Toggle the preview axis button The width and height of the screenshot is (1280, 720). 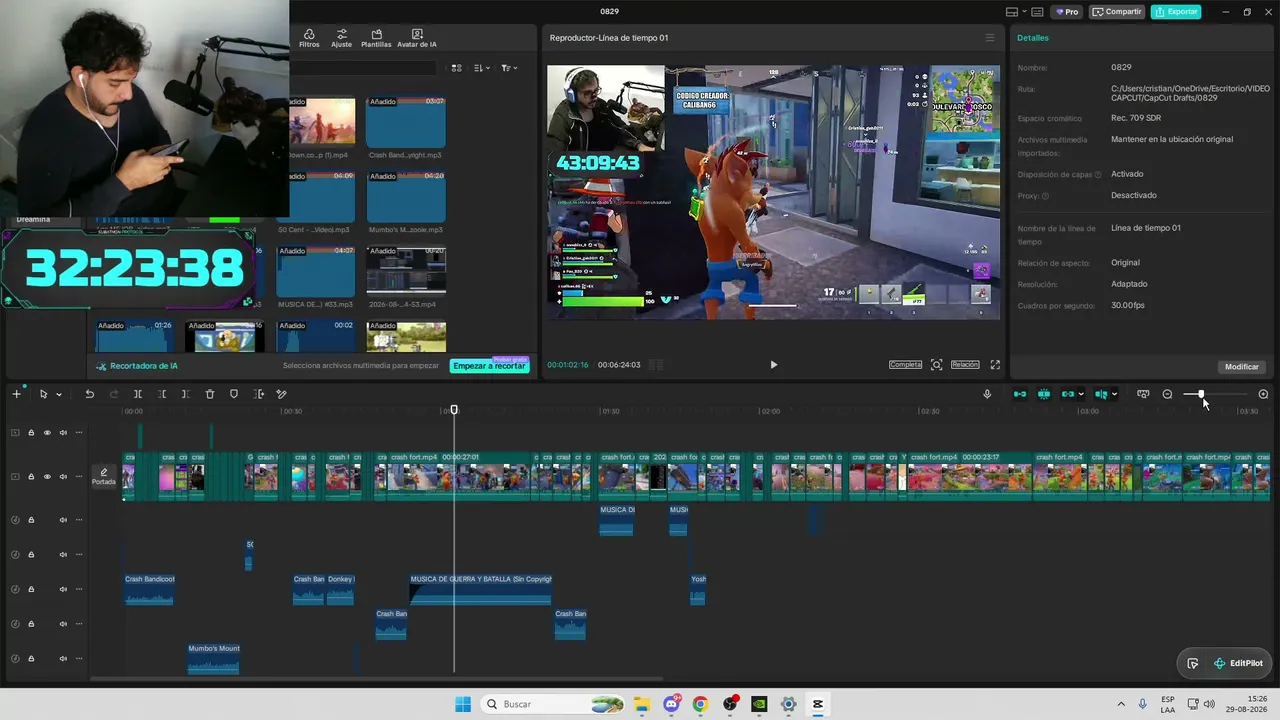point(1101,394)
